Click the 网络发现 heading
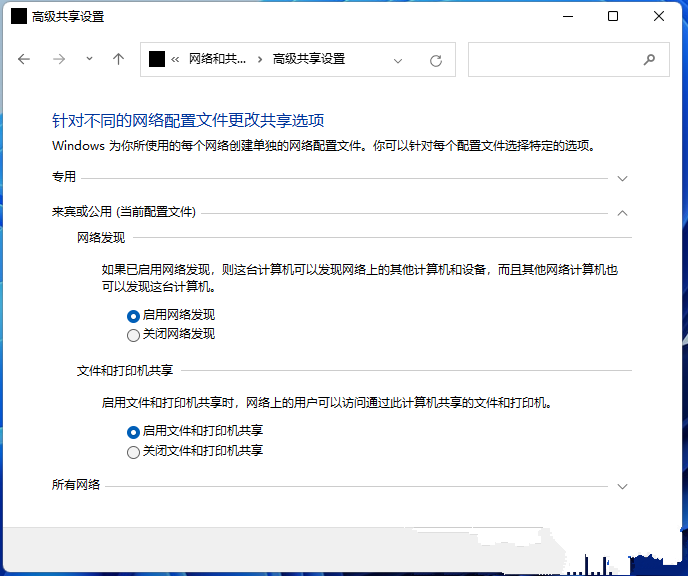Image resolution: width=688 pixels, height=576 pixels. (101, 238)
